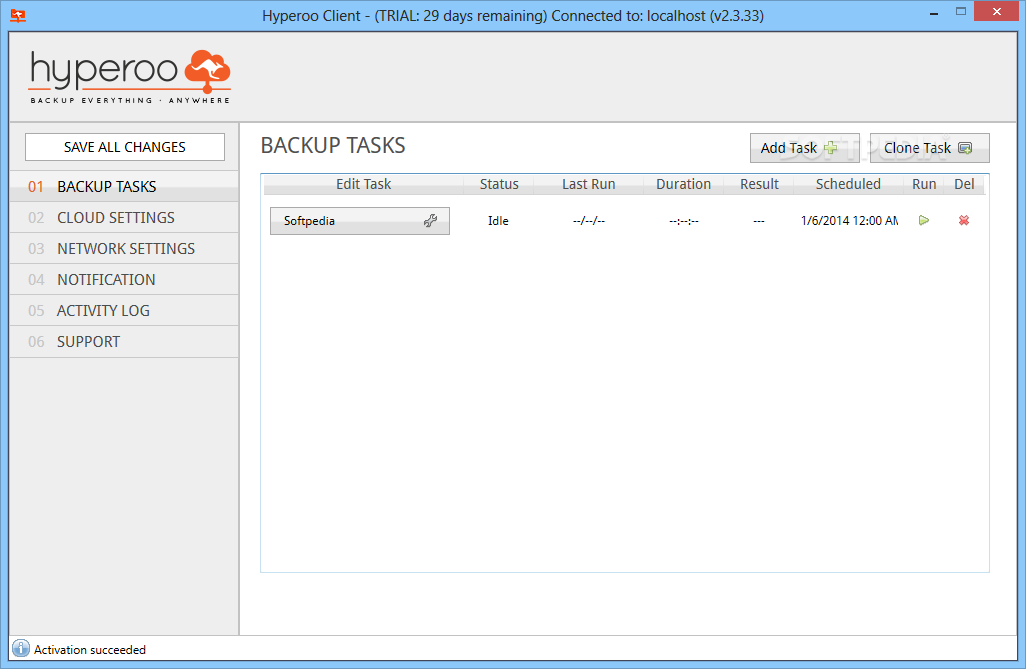This screenshot has width=1026, height=669.
Task: Click the info icon in status bar
Action: (21, 648)
